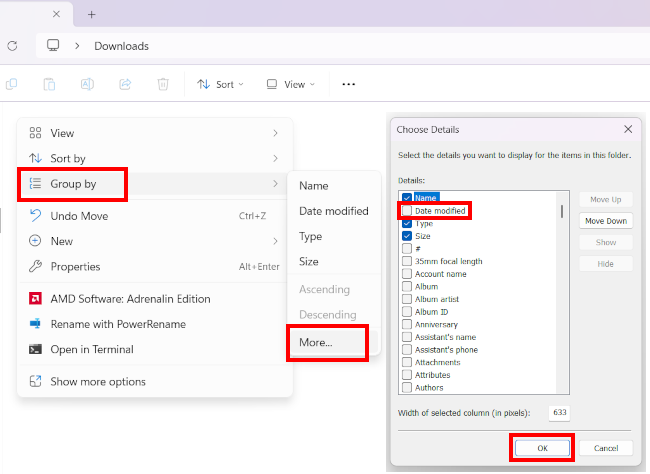Screen dimensions: 650x474
Task: Group by Name in submenu
Action: click(334, 185)
